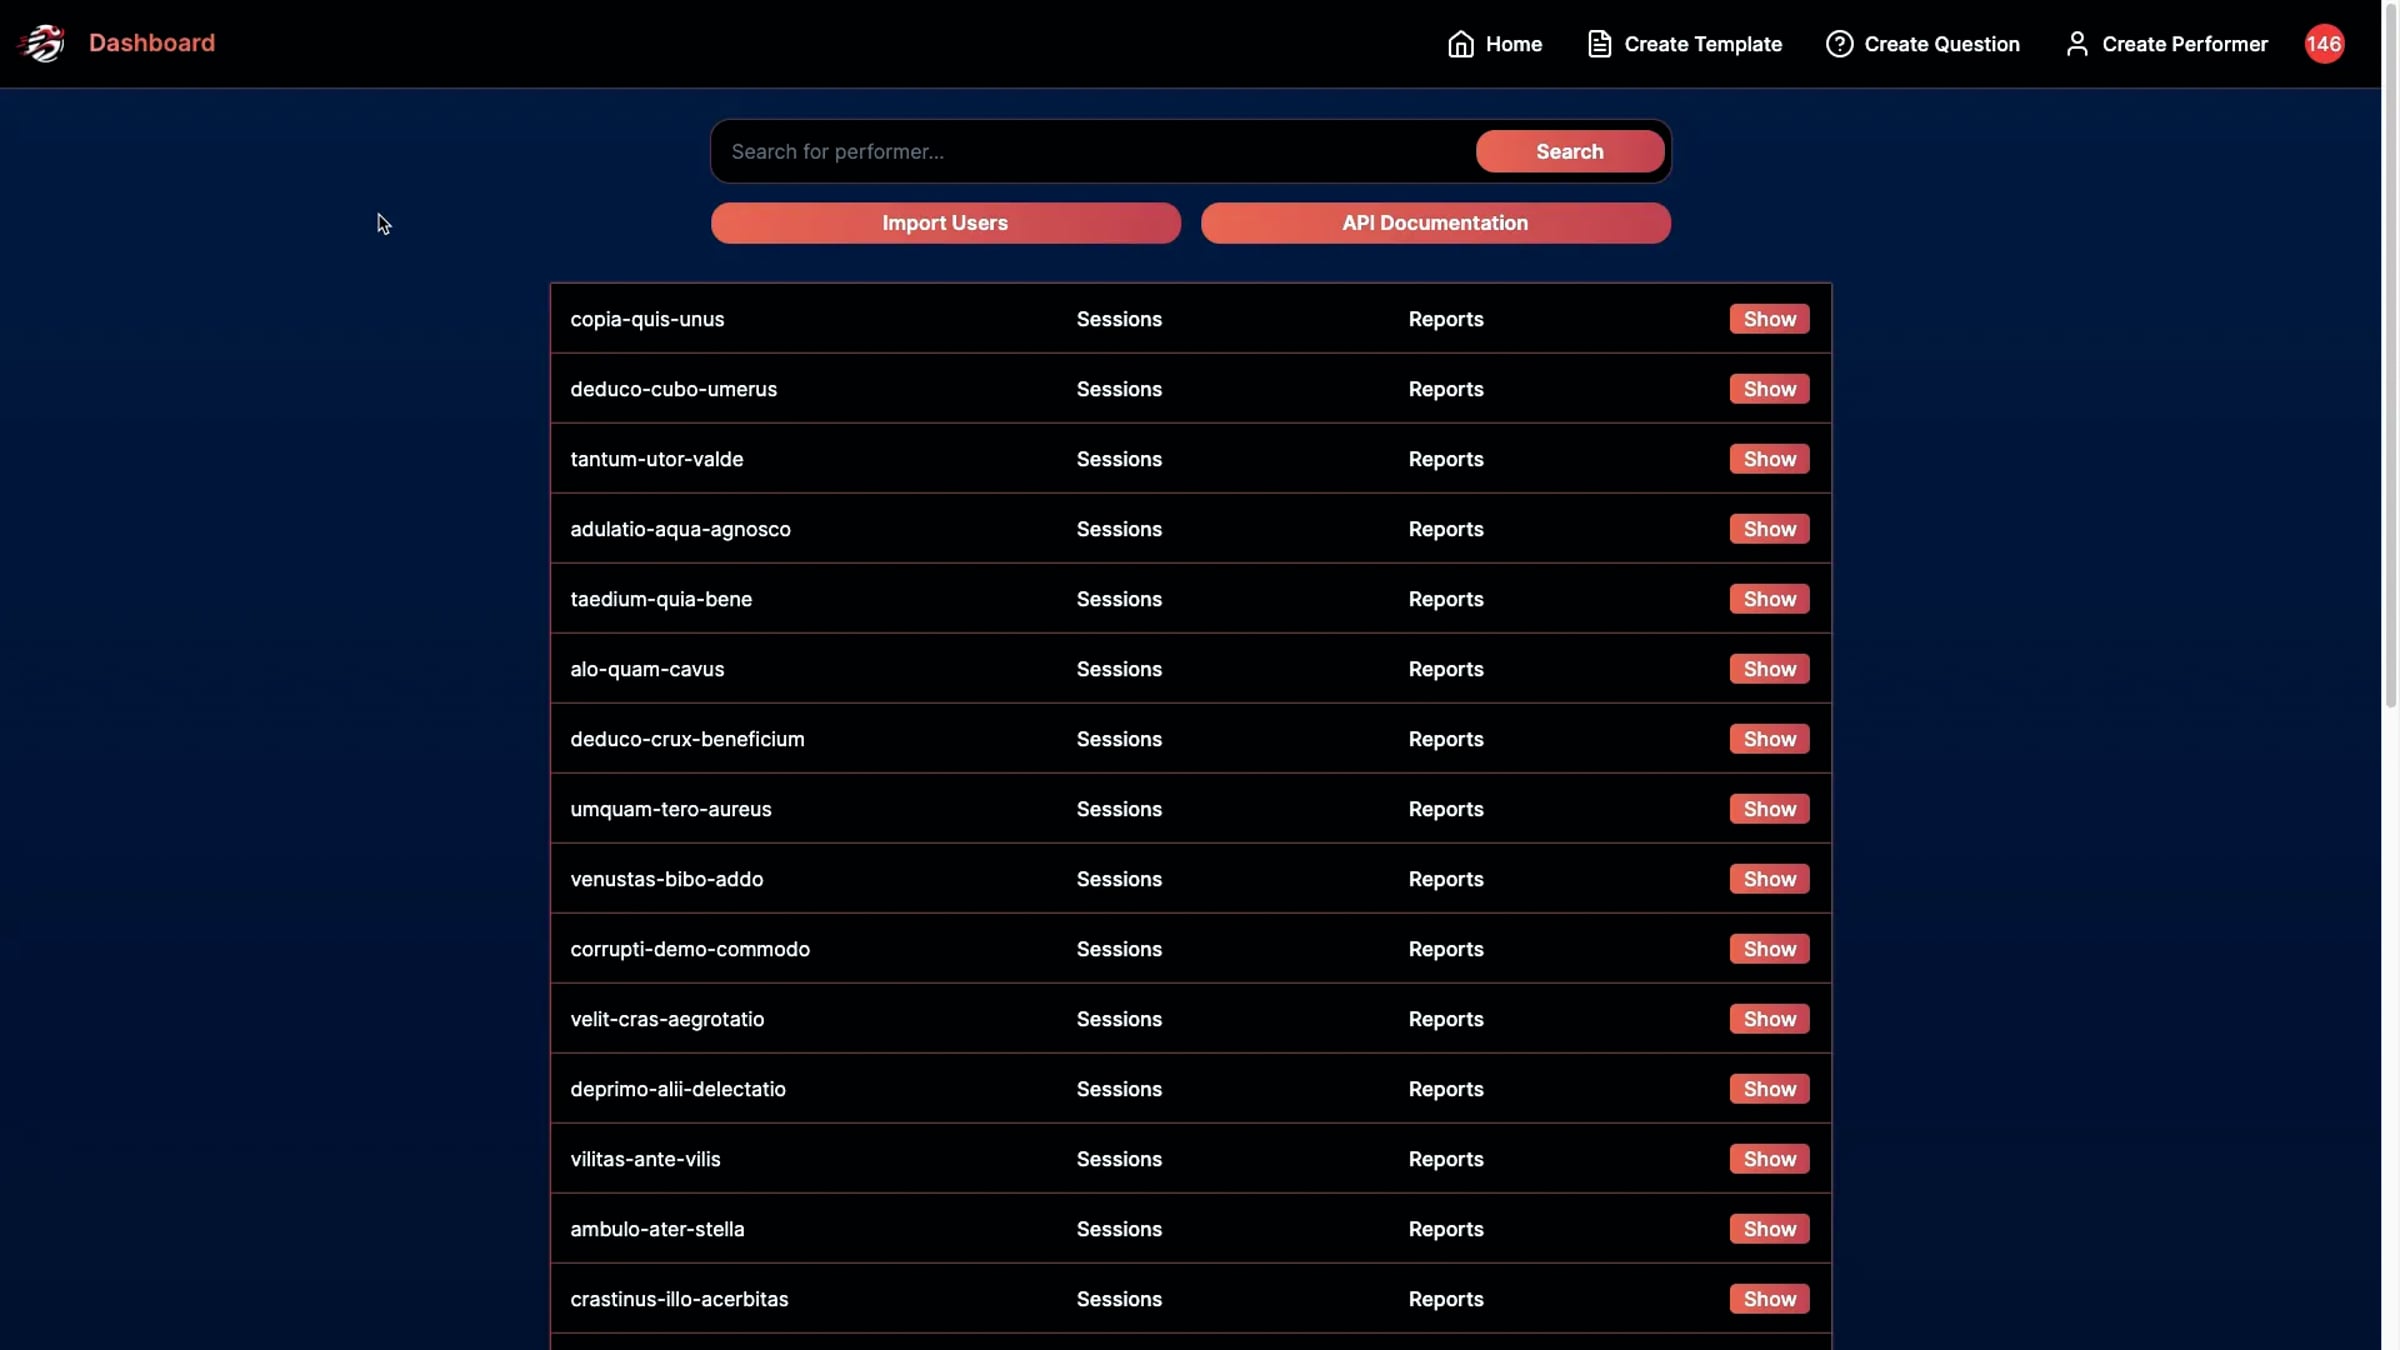Image resolution: width=2400 pixels, height=1350 pixels.
Task: Open Reports for corrupti-demo-commodo
Action: coord(1446,950)
